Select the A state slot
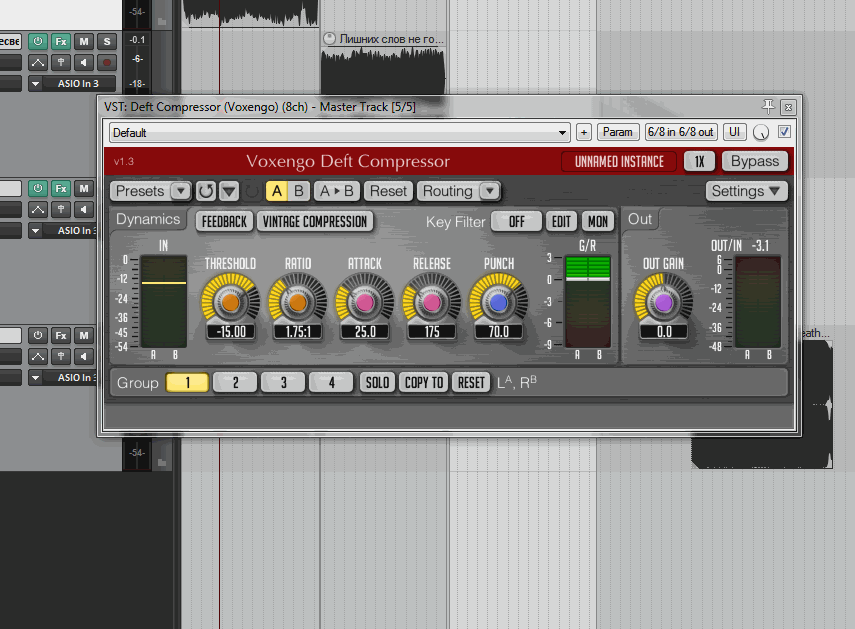Screen dimensions: 855x629 coord(277,191)
